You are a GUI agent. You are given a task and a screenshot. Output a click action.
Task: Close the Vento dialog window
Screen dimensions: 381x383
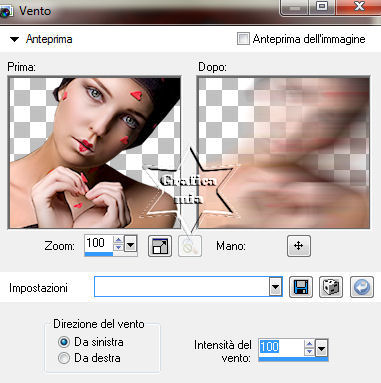(359, 7)
